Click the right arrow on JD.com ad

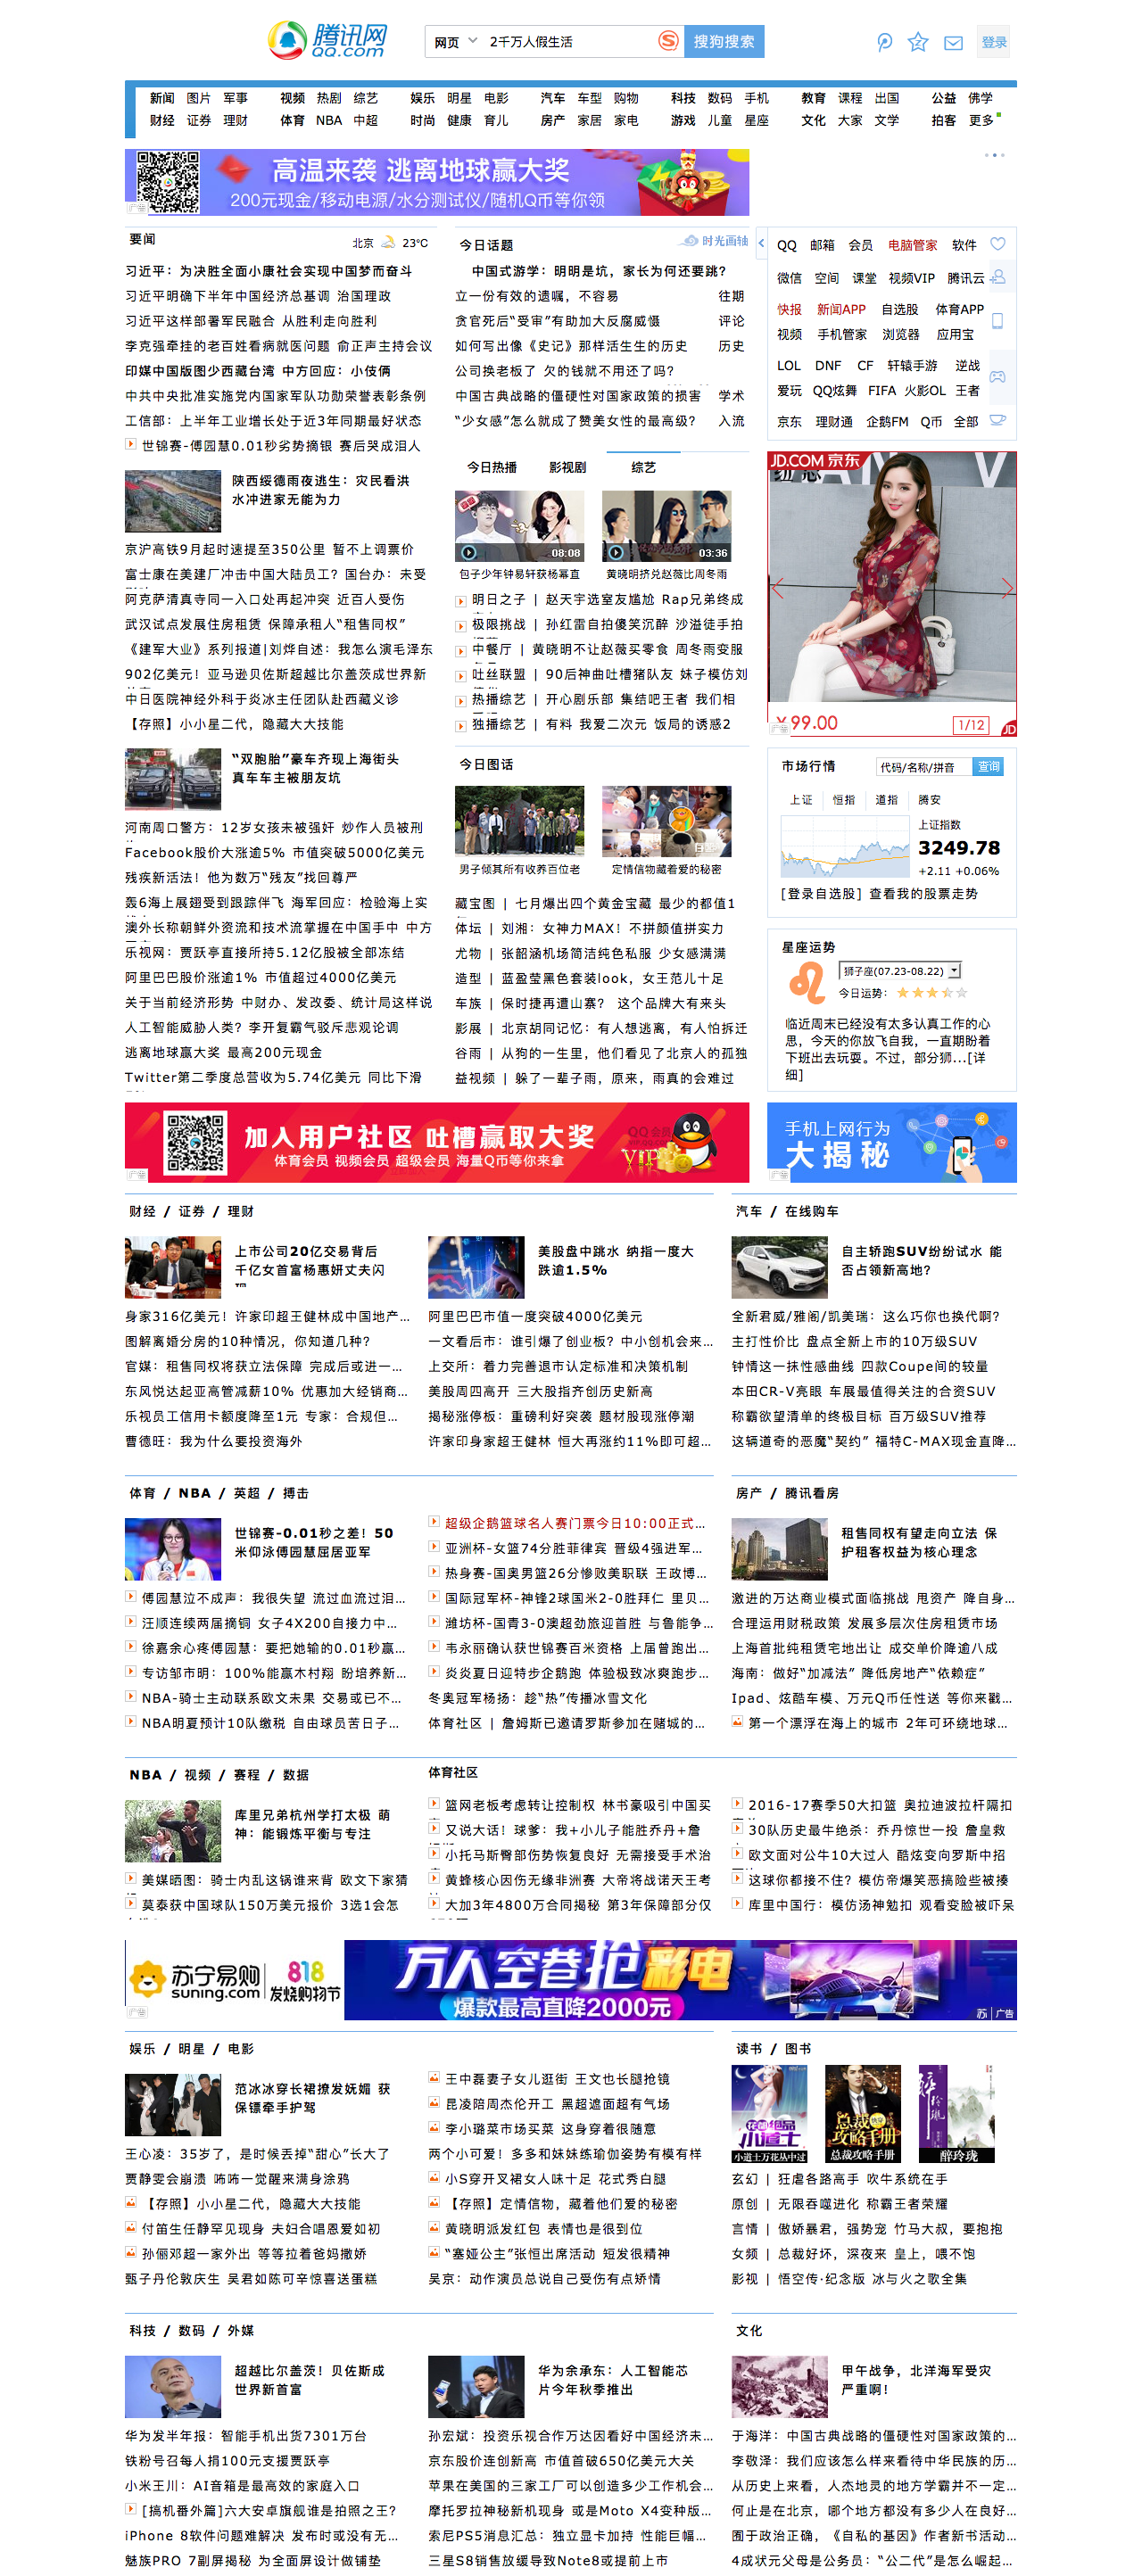pyautogui.click(x=1006, y=588)
